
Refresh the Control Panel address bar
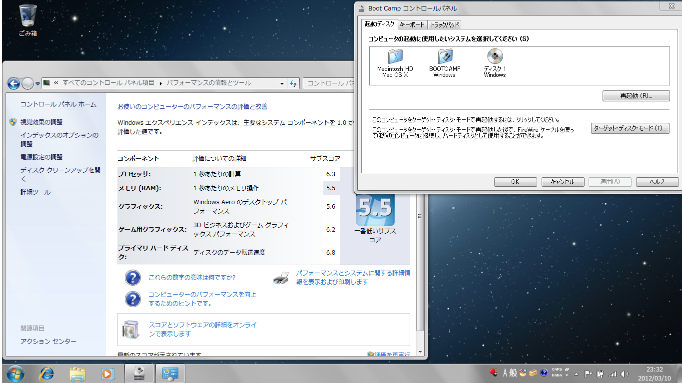coord(293,83)
